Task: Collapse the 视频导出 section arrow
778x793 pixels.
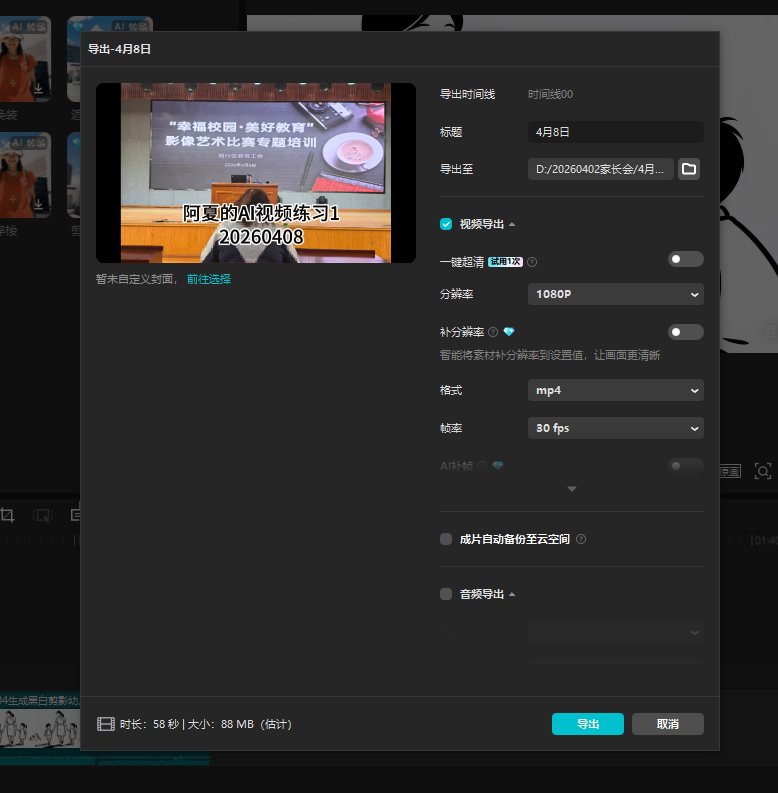Action: tap(512, 224)
